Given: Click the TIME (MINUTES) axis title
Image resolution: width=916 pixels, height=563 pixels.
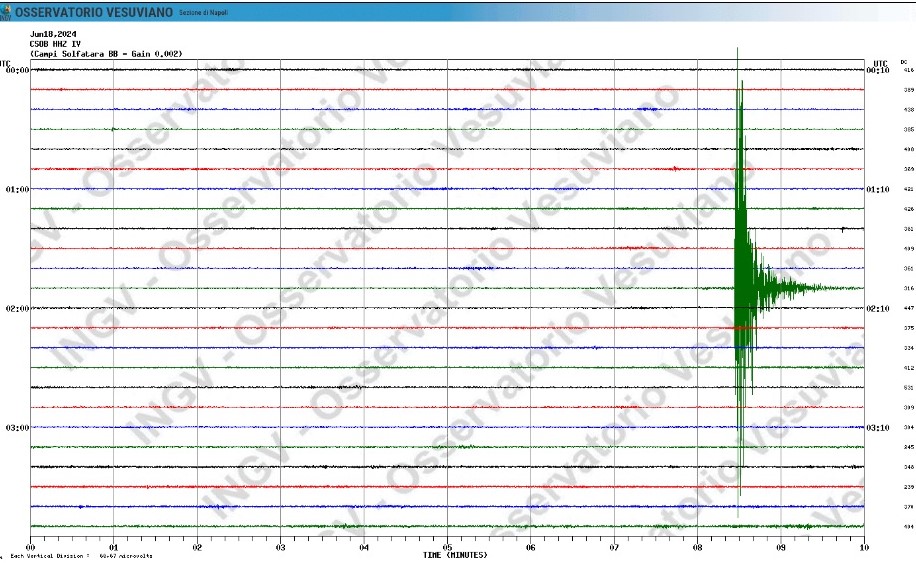Looking at the screenshot, I should [455, 555].
